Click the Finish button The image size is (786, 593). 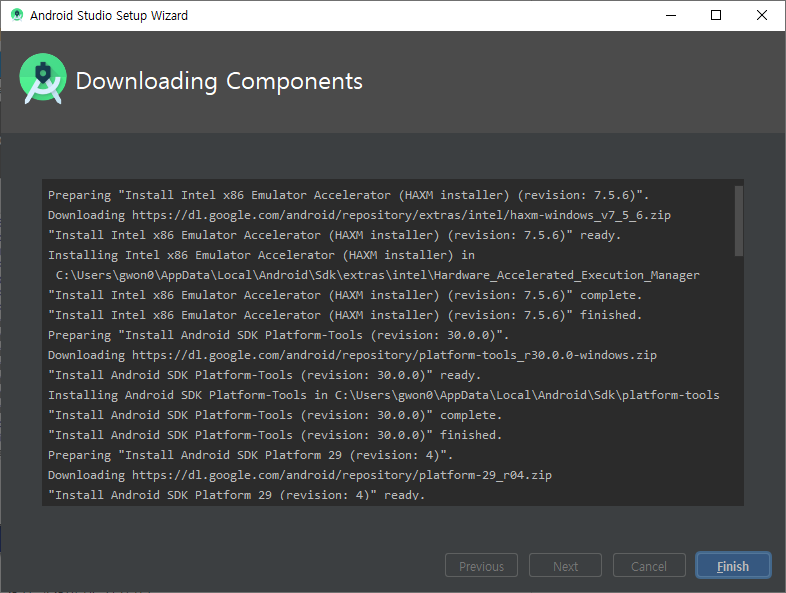[x=733, y=565]
